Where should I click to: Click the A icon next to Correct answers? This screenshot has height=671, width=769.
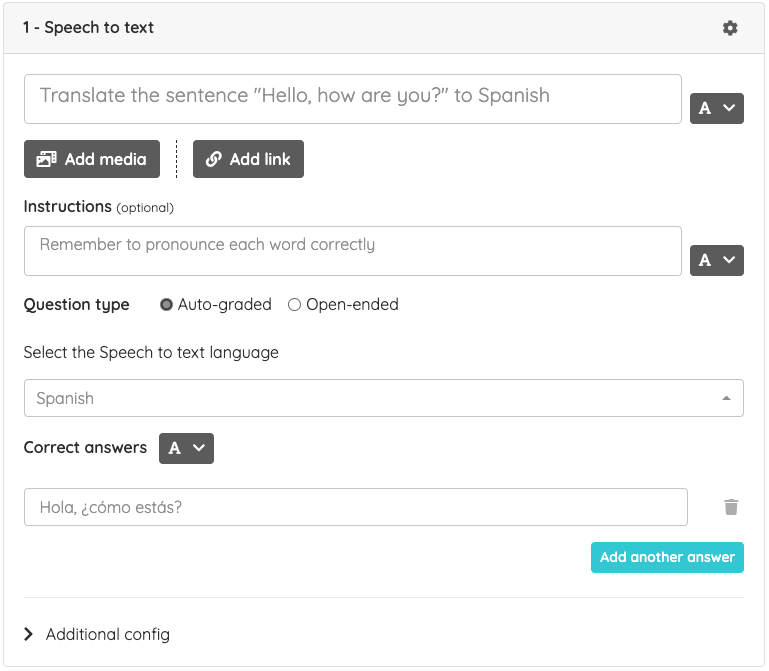[x=174, y=448]
